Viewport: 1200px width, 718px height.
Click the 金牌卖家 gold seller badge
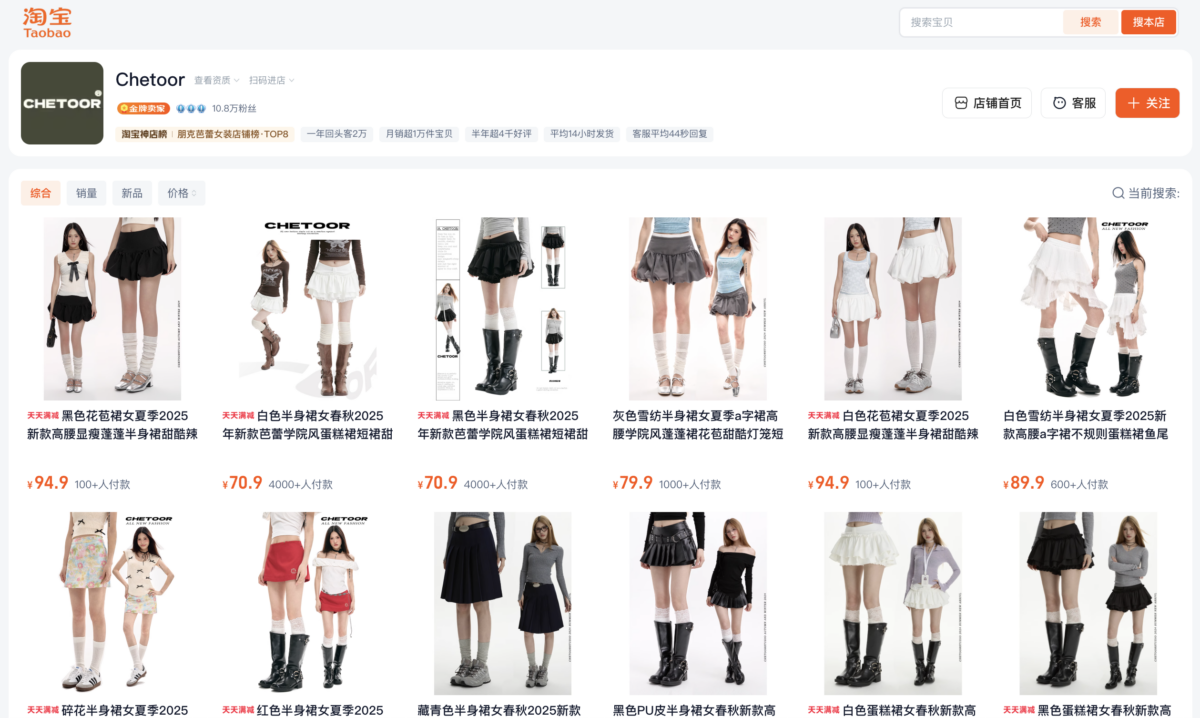[143, 108]
